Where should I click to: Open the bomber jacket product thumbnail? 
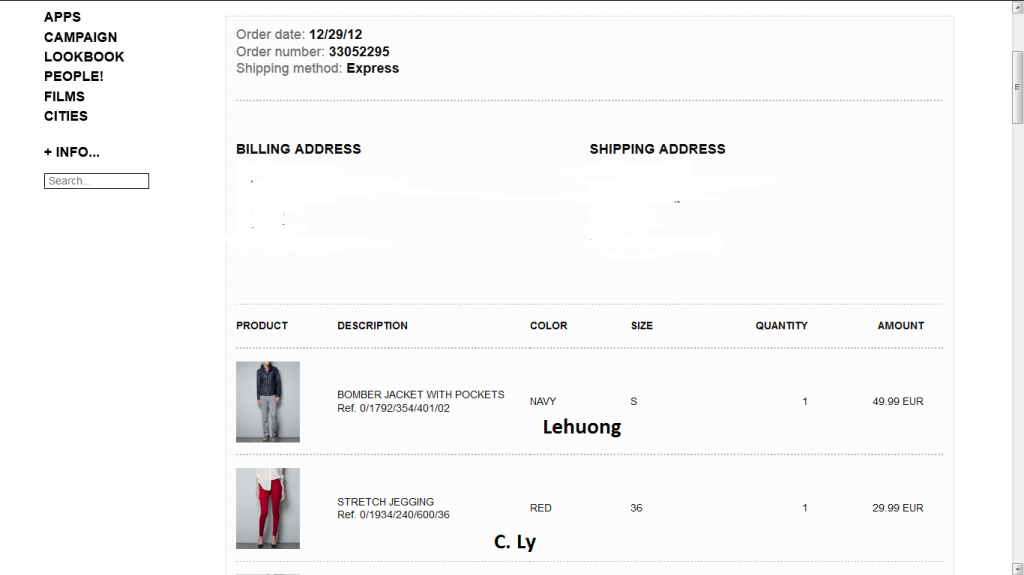pyautogui.click(x=268, y=401)
